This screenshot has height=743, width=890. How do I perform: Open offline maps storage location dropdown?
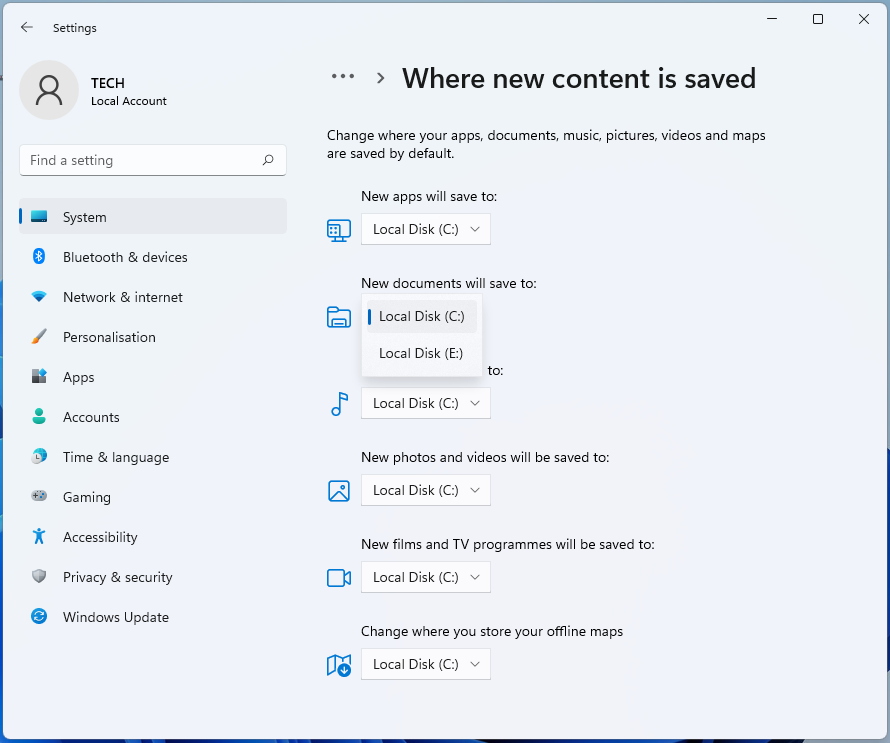(x=426, y=664)
